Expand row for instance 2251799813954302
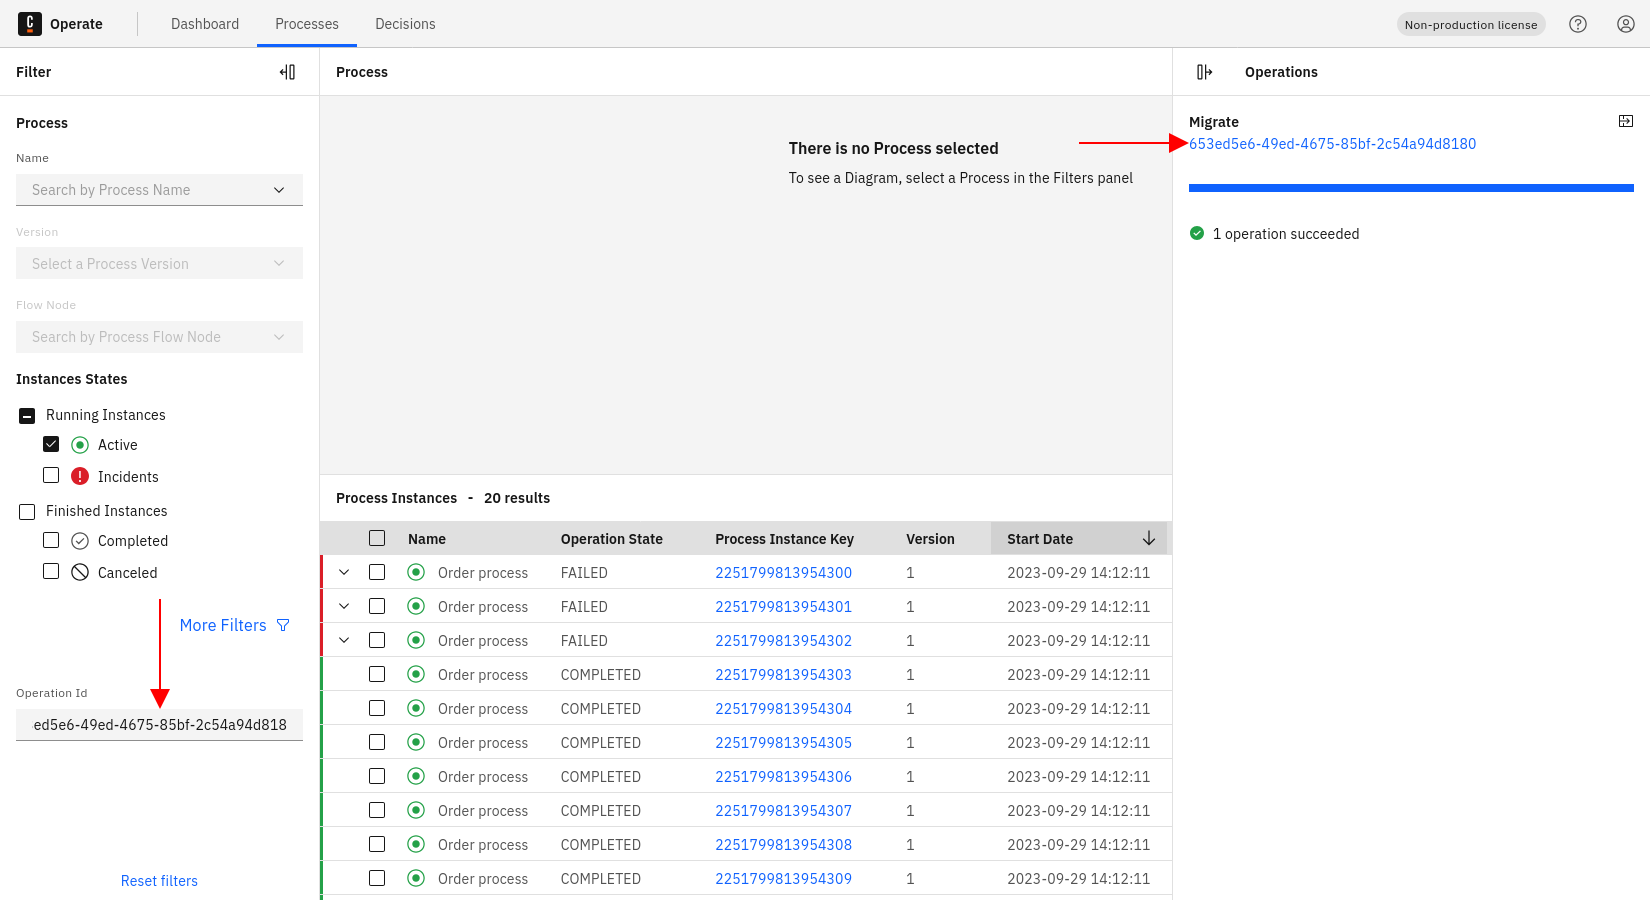1650x900 pixels. [x=344, y=641]
